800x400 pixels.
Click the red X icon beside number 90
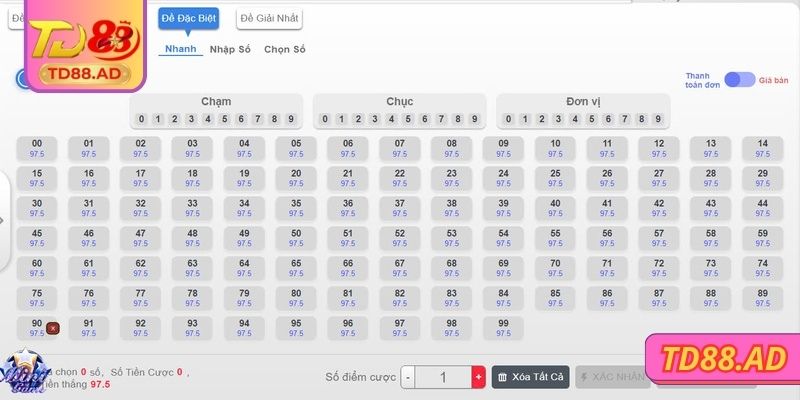coord(53,328)
